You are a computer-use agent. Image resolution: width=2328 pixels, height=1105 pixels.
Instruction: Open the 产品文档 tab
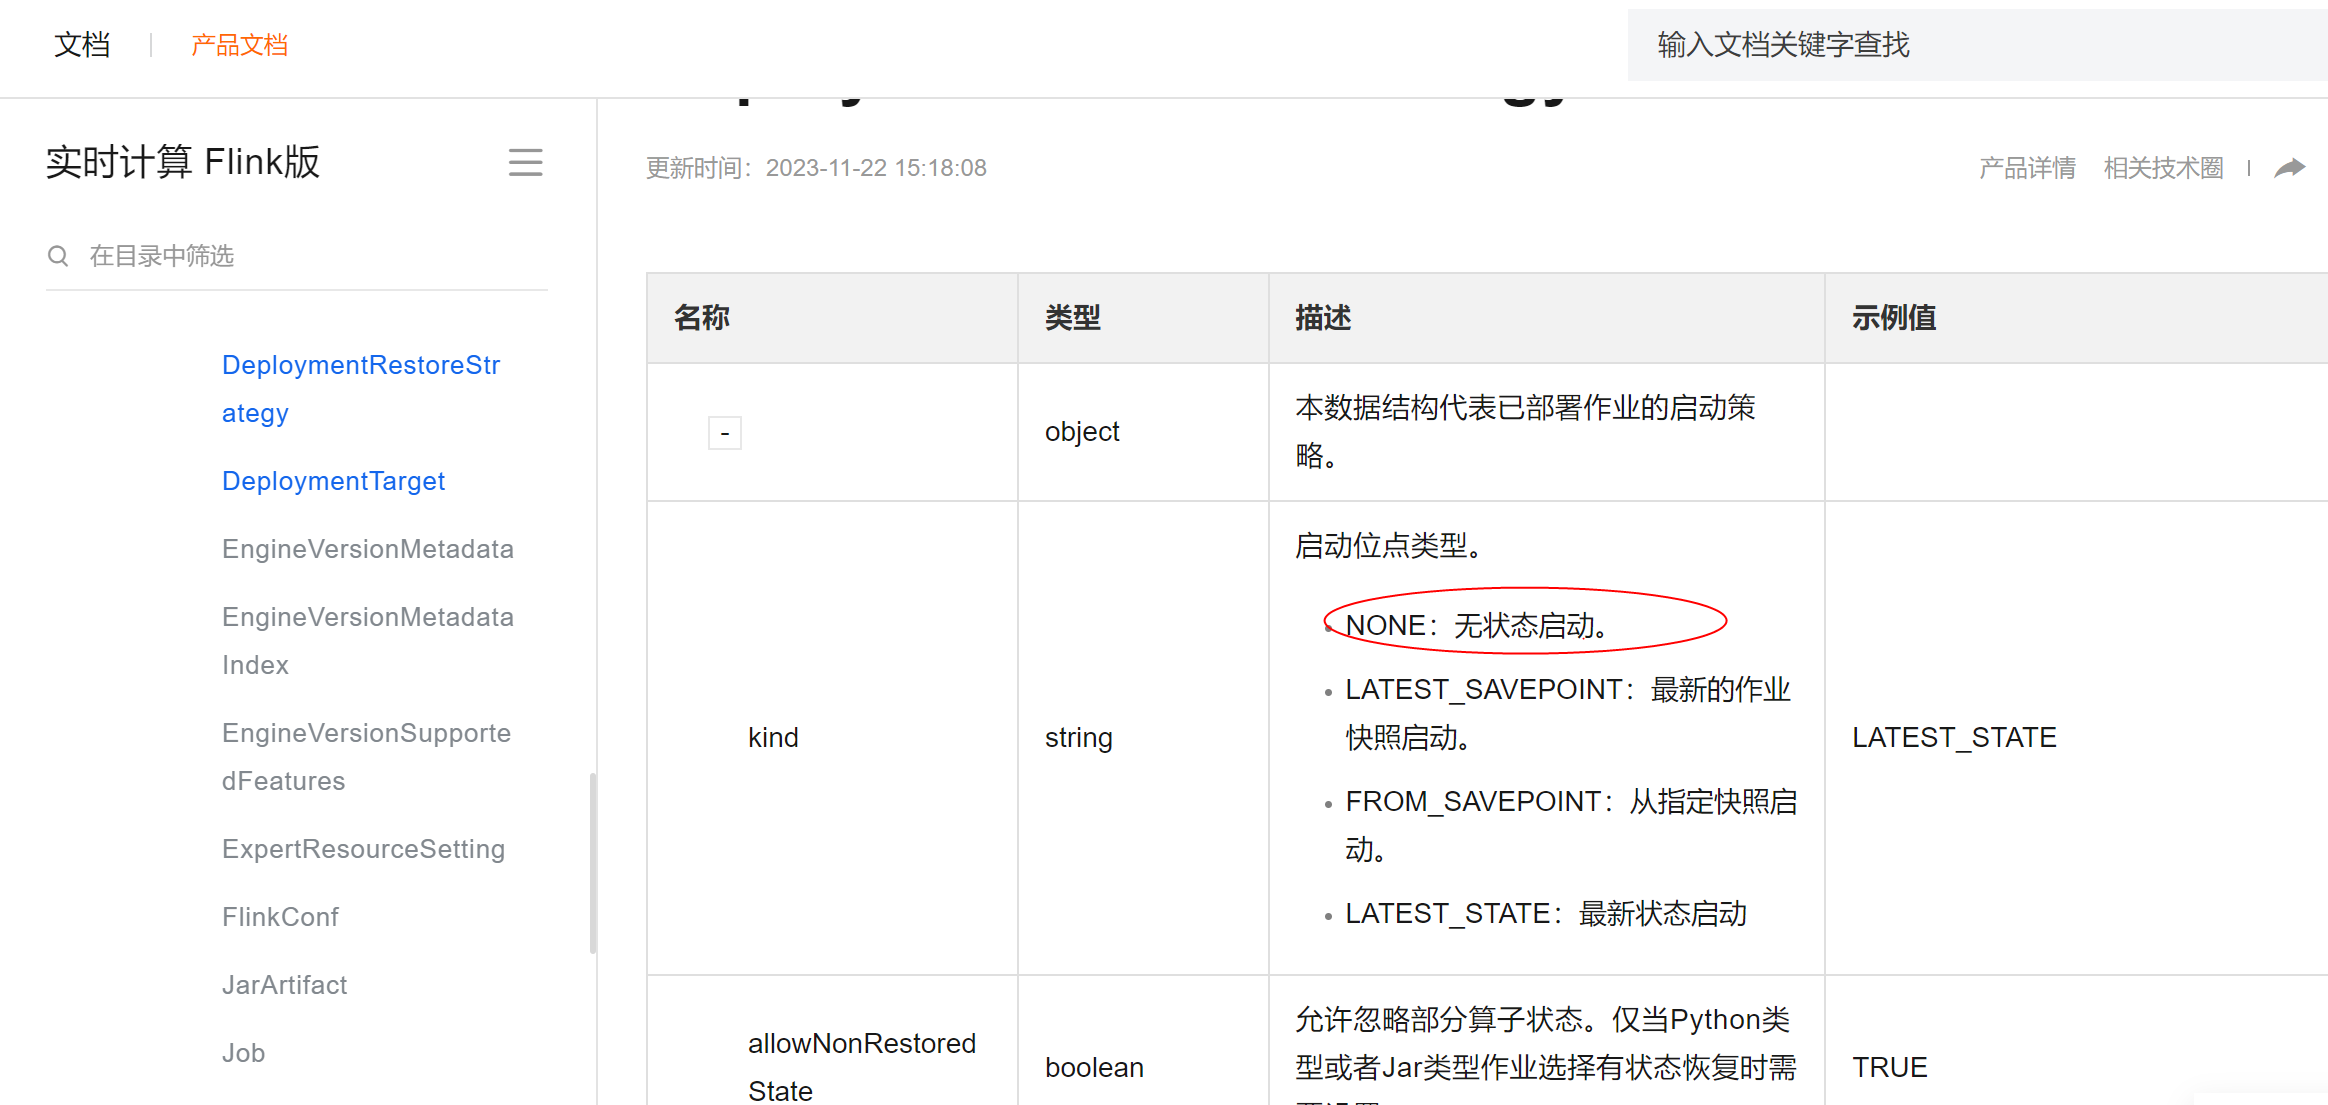239,45
